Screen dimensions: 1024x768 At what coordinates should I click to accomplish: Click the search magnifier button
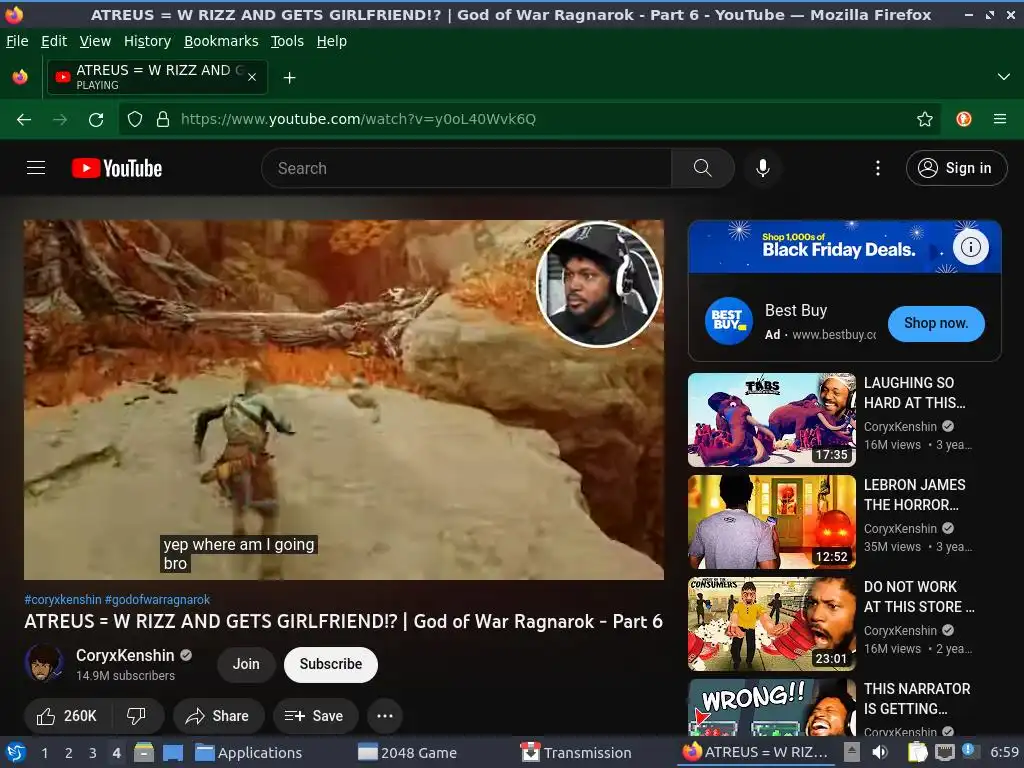pyautogui.click(x=703, y=168)
